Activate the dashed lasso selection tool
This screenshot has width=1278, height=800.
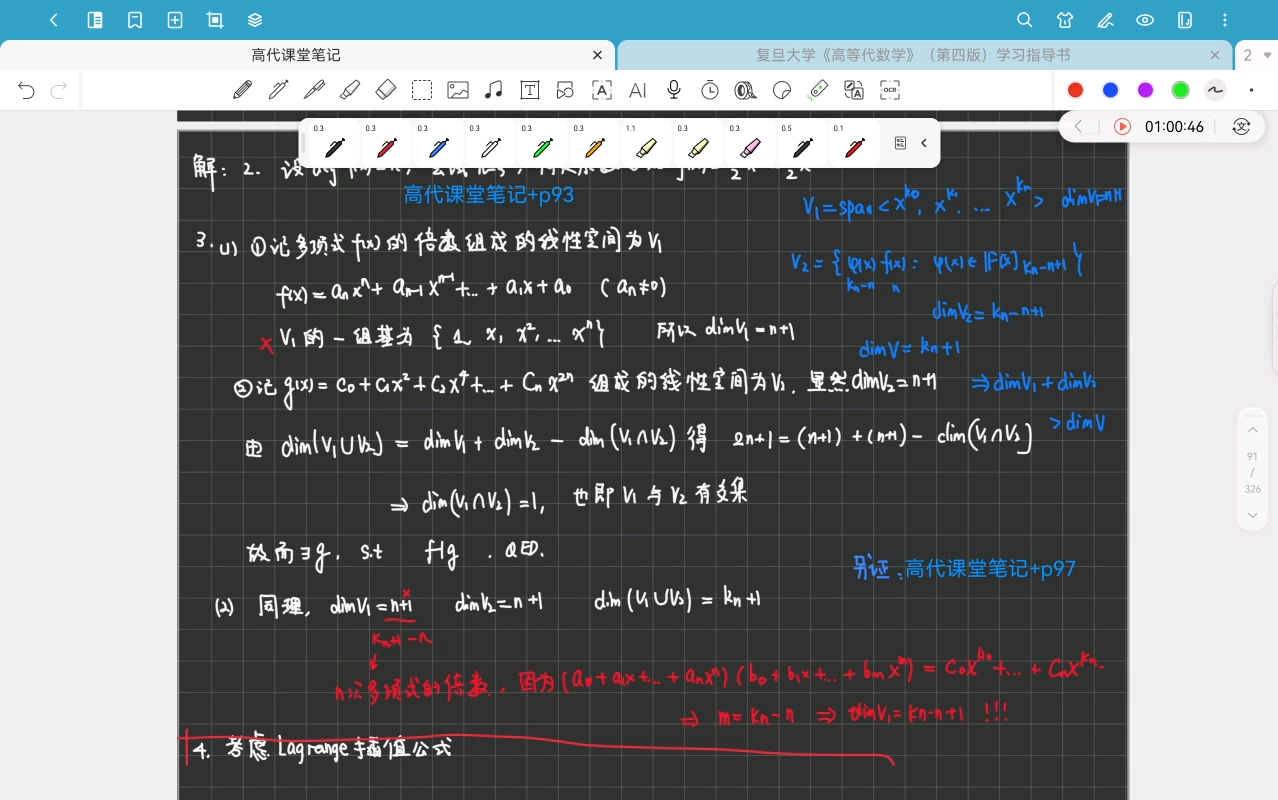click(x=422, y=90)
